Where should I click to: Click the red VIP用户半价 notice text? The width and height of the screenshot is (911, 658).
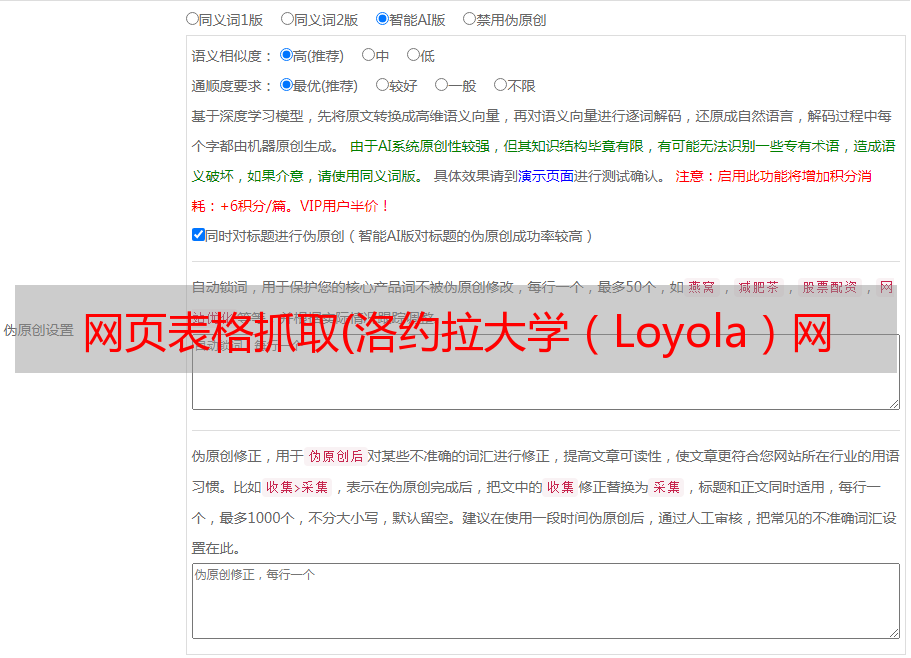click(344, 206)
